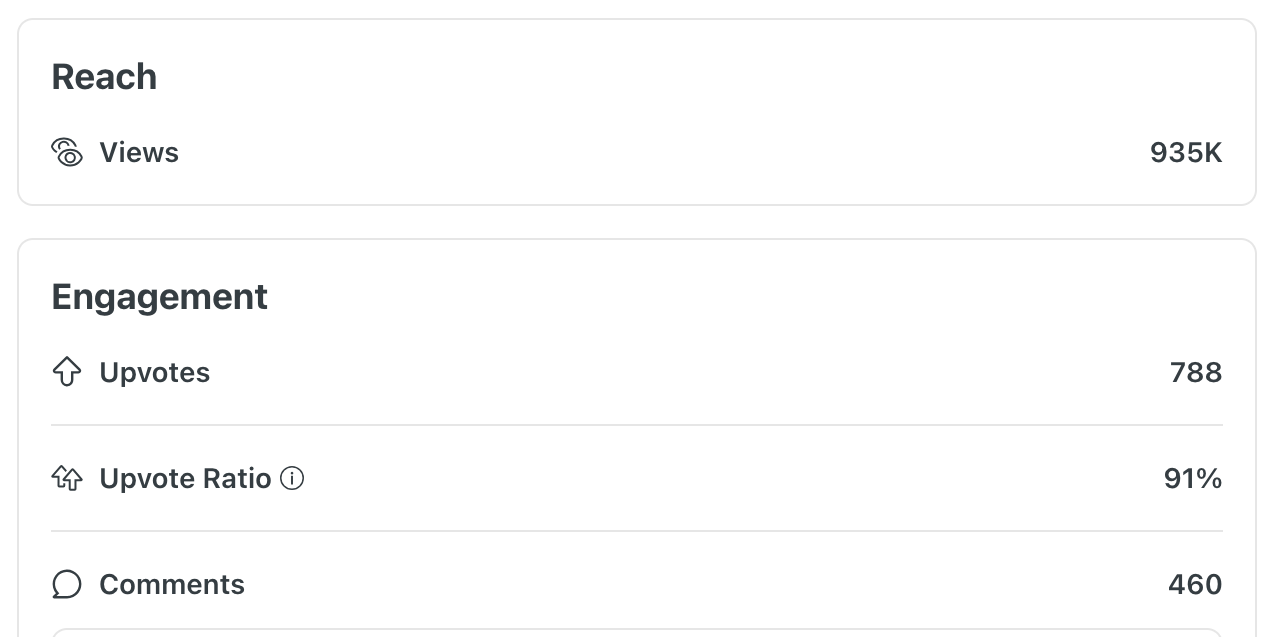1274x637 pixels.
Task: Click the 788 upvotes value
Action: pos(1195,373)
